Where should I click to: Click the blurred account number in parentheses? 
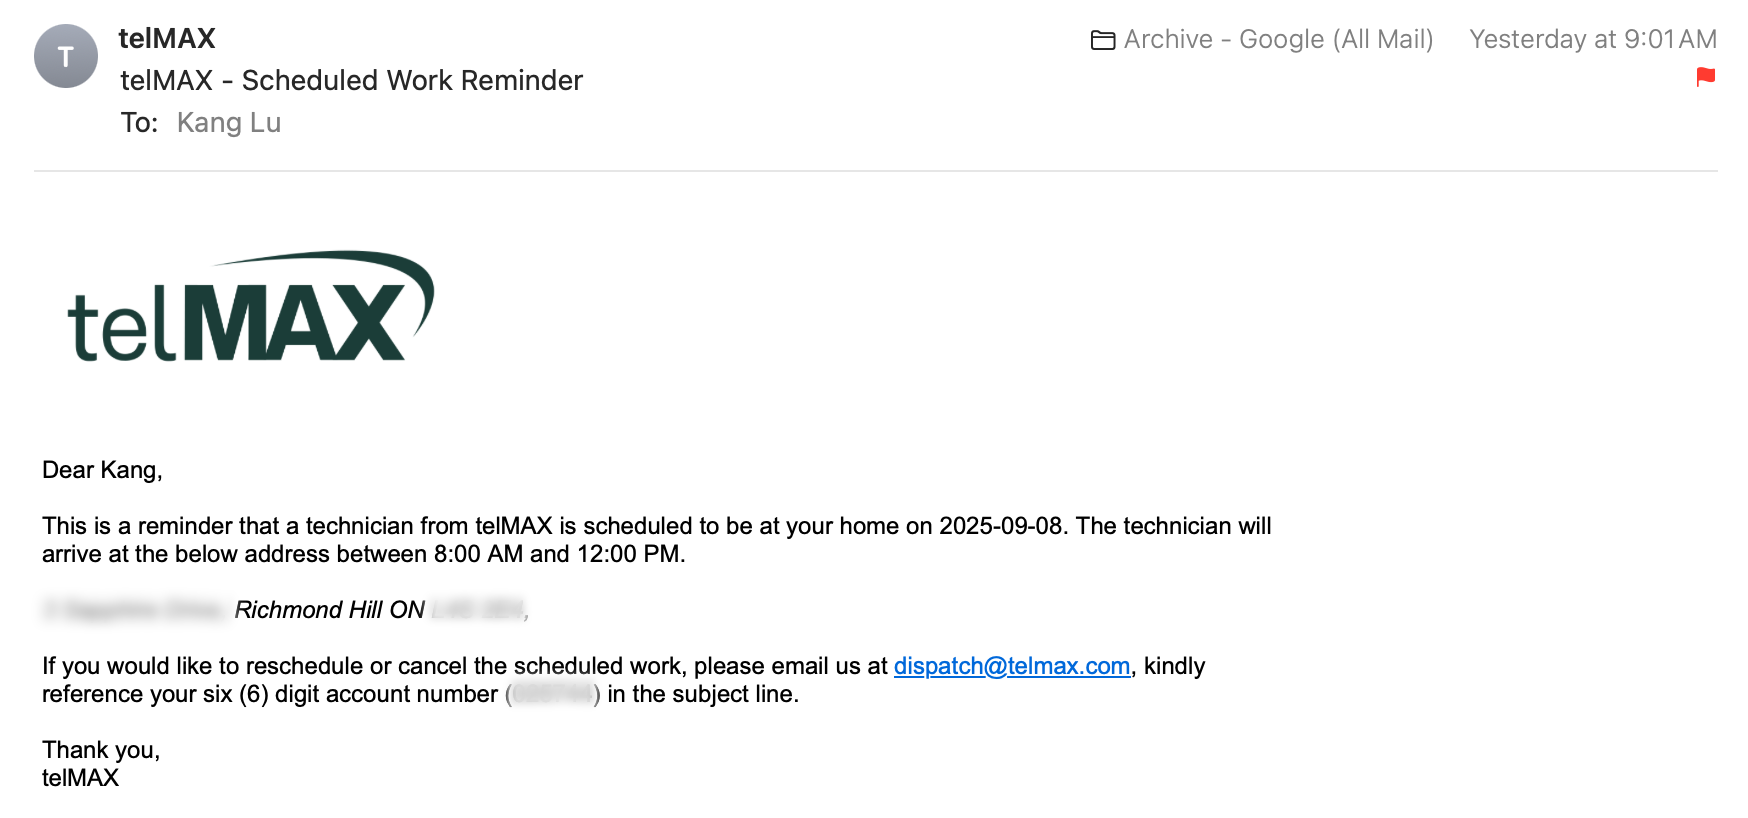[554, 694]
